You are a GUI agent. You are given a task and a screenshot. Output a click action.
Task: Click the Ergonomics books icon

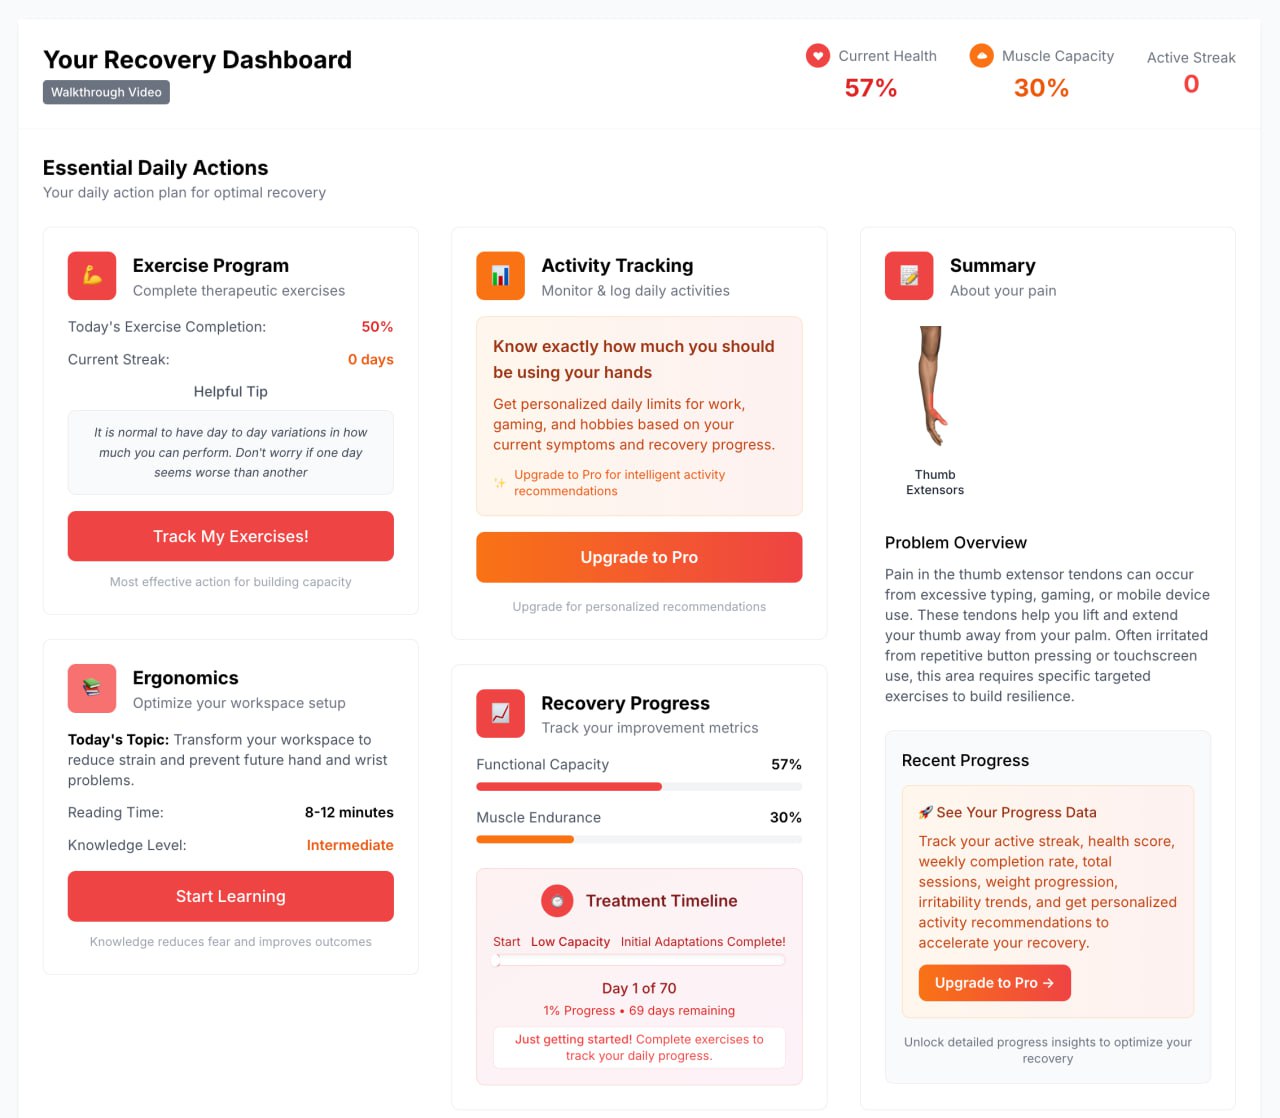pos(92,688)
